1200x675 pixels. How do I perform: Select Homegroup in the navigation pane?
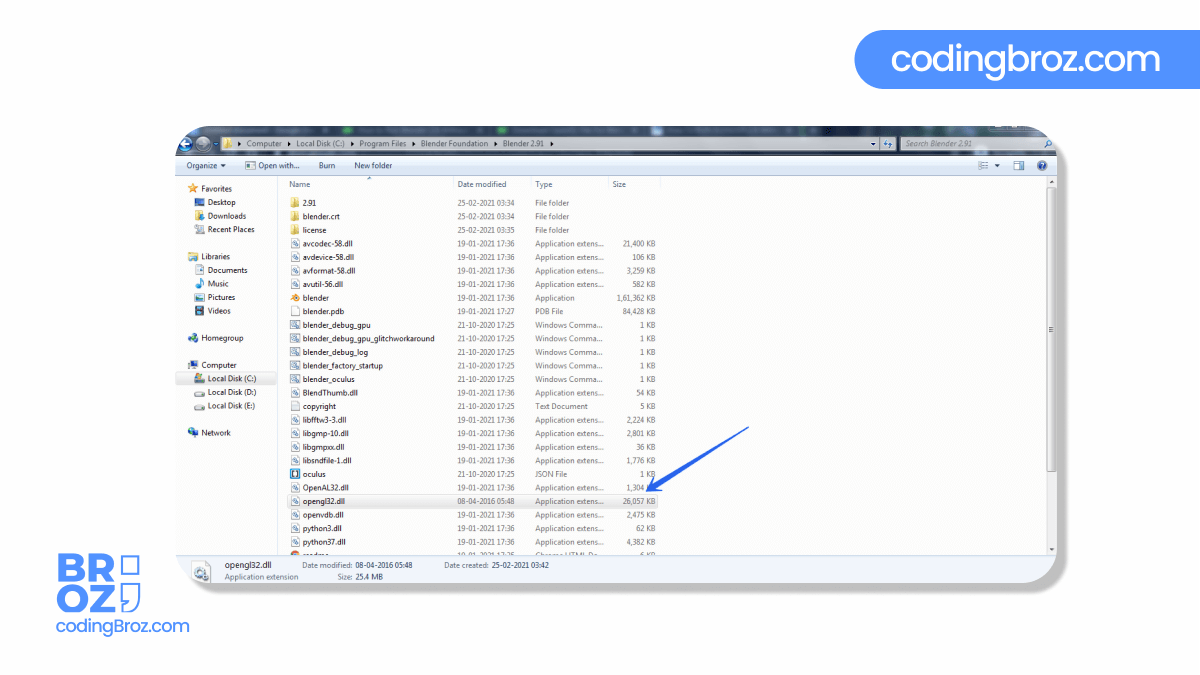pos(223,338)
